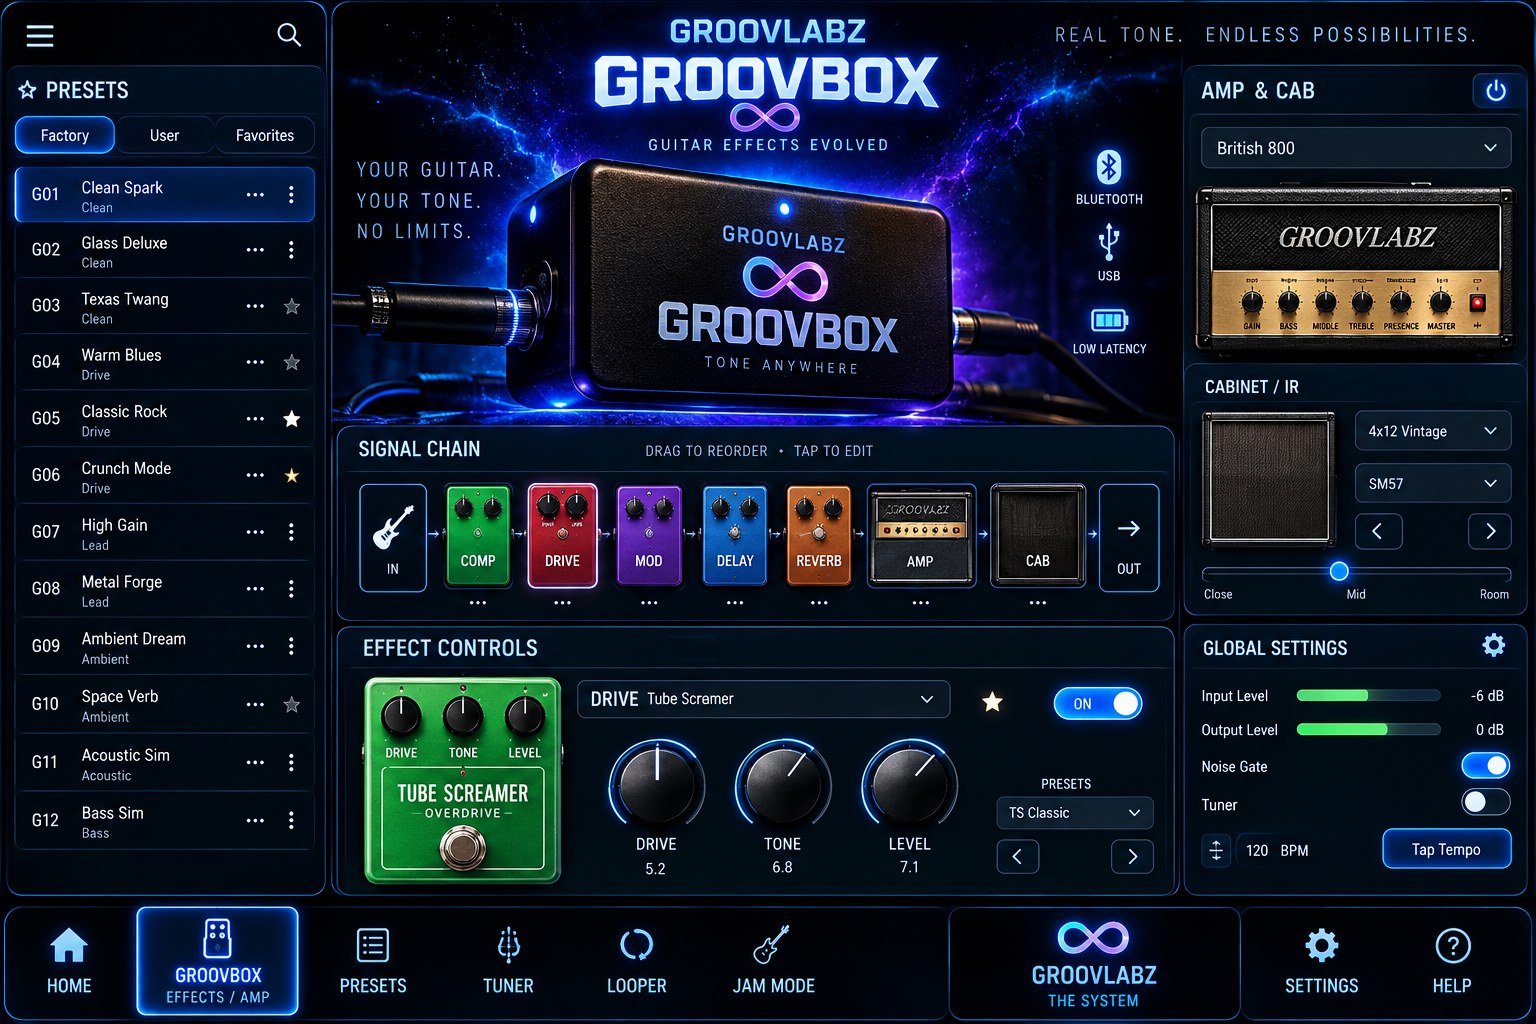1536x1024 pixels.
Task: Select the purple MOD pedal
Action: click(649, 536)
